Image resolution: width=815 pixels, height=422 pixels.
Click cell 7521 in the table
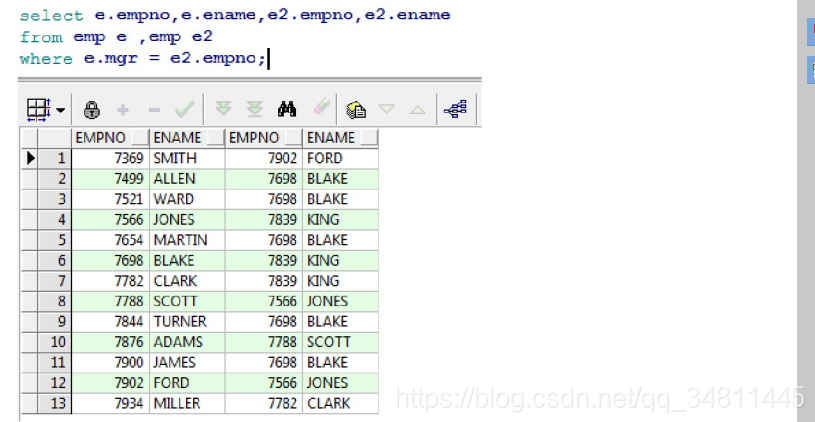point(110,199)
